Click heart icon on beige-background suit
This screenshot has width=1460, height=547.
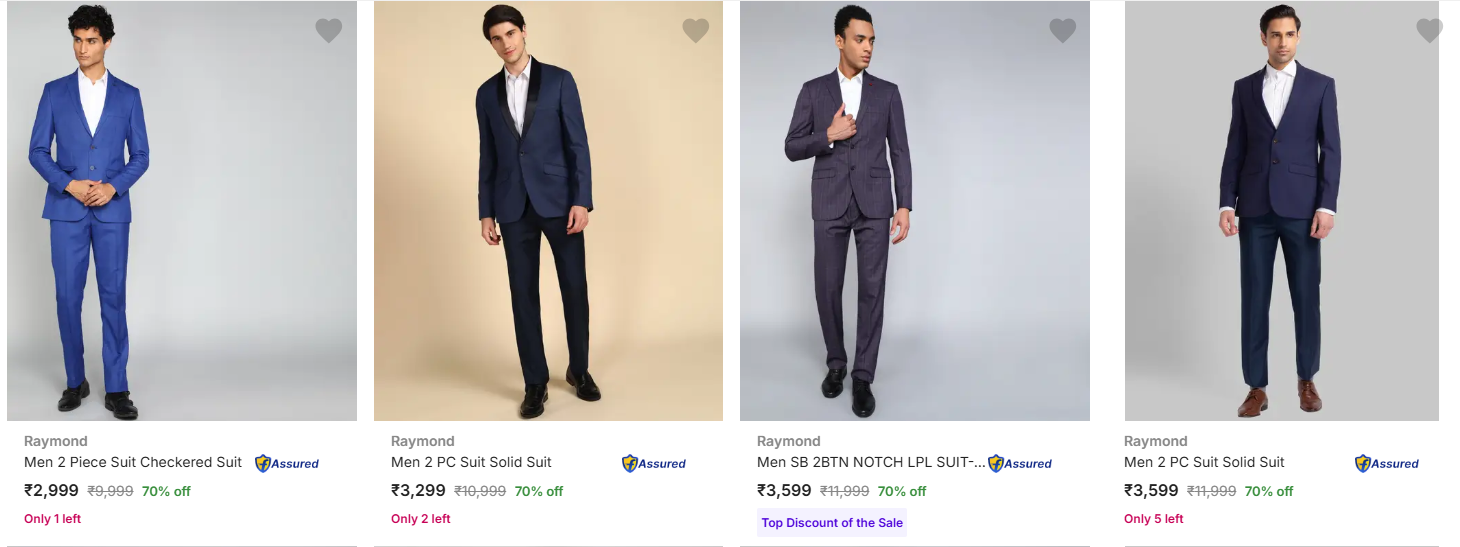695,31
